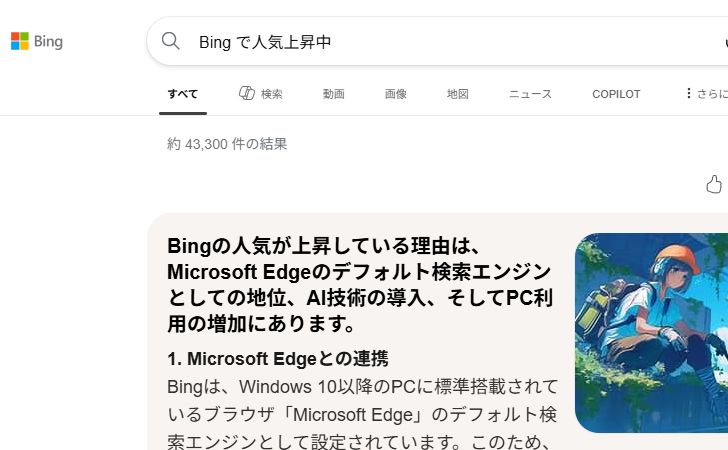Go to the 地図 maps tab

(458, 94)
